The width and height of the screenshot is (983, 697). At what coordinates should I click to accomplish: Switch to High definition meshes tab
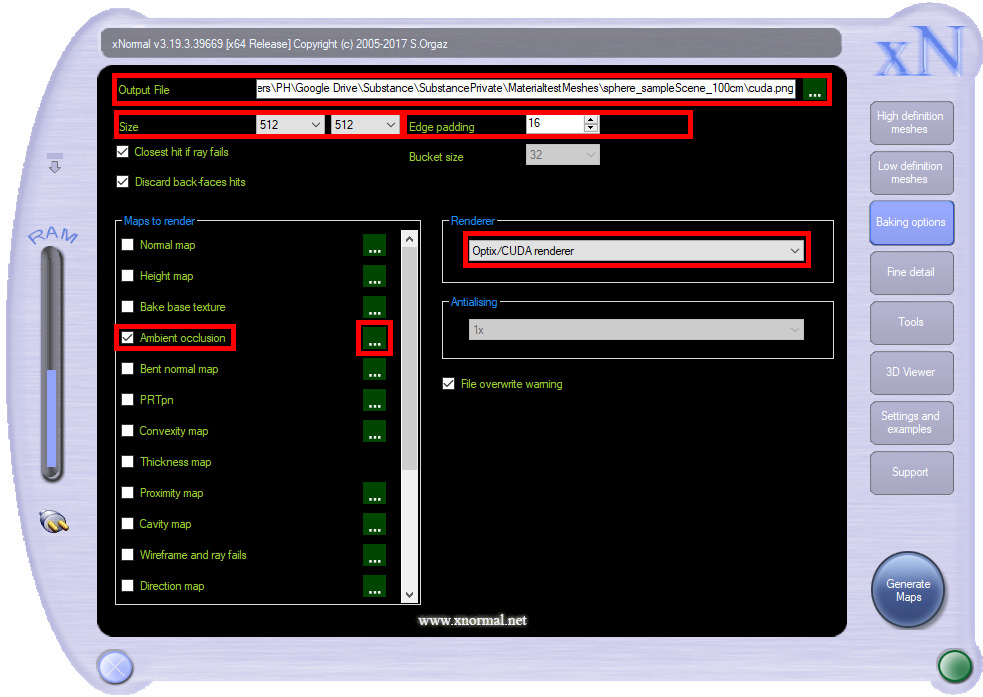point(910,123)
